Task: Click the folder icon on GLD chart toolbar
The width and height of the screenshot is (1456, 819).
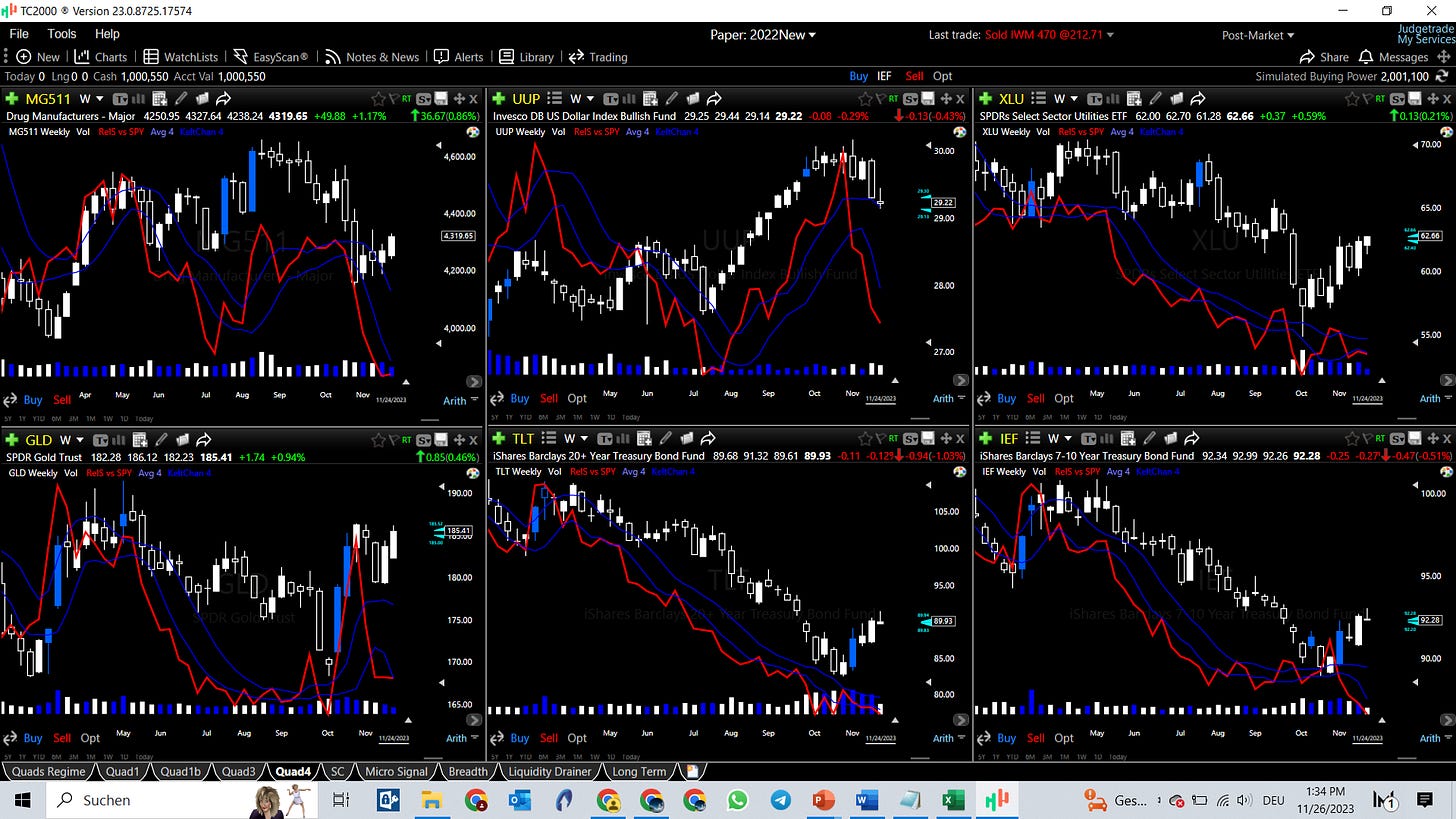Action: coord(183,440)
